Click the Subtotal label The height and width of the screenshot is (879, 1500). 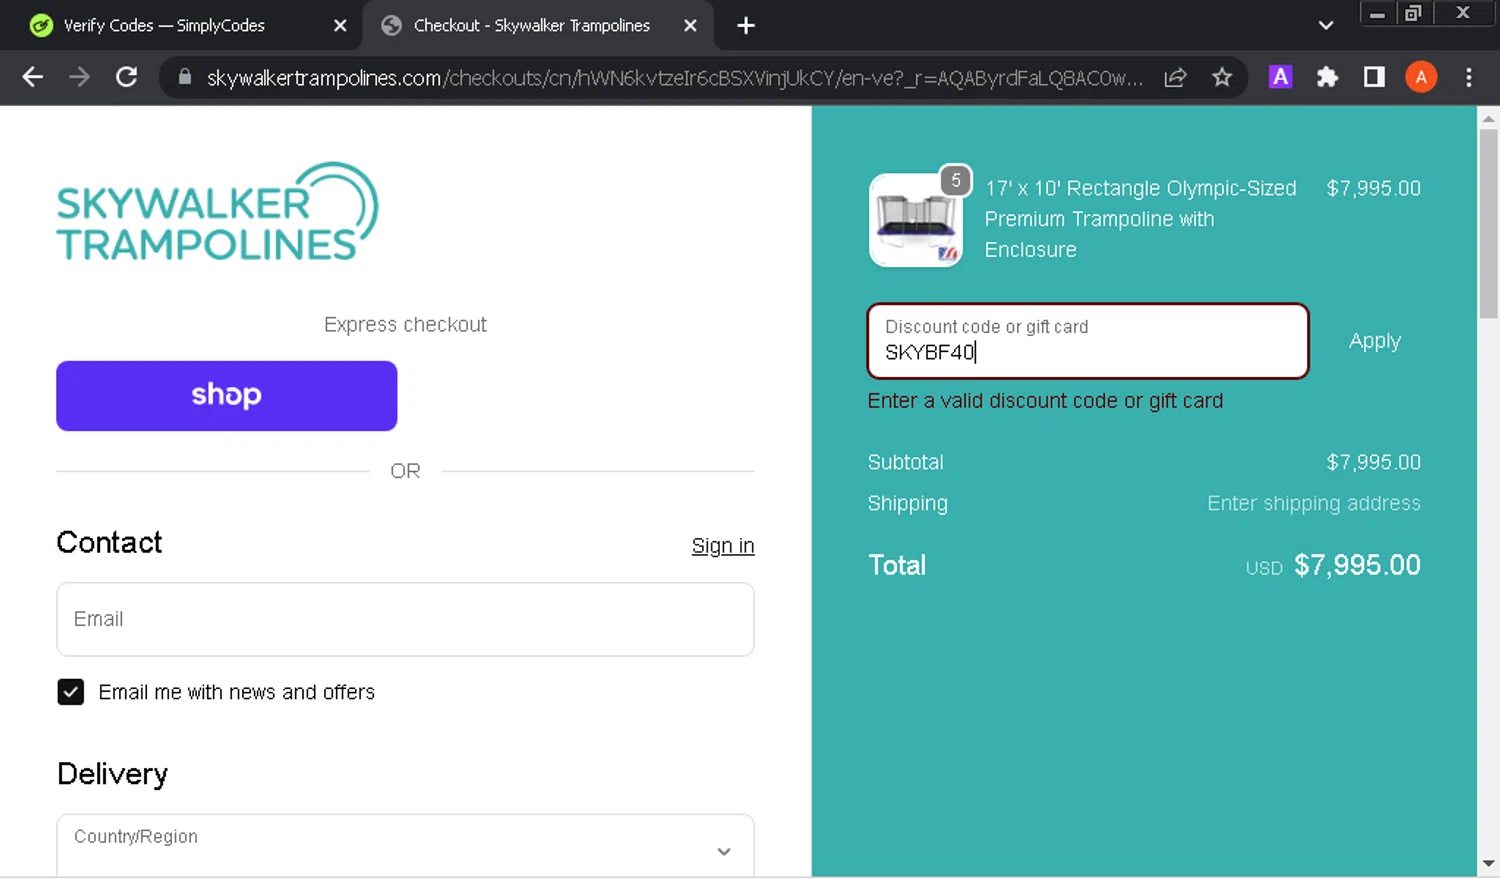905,463
